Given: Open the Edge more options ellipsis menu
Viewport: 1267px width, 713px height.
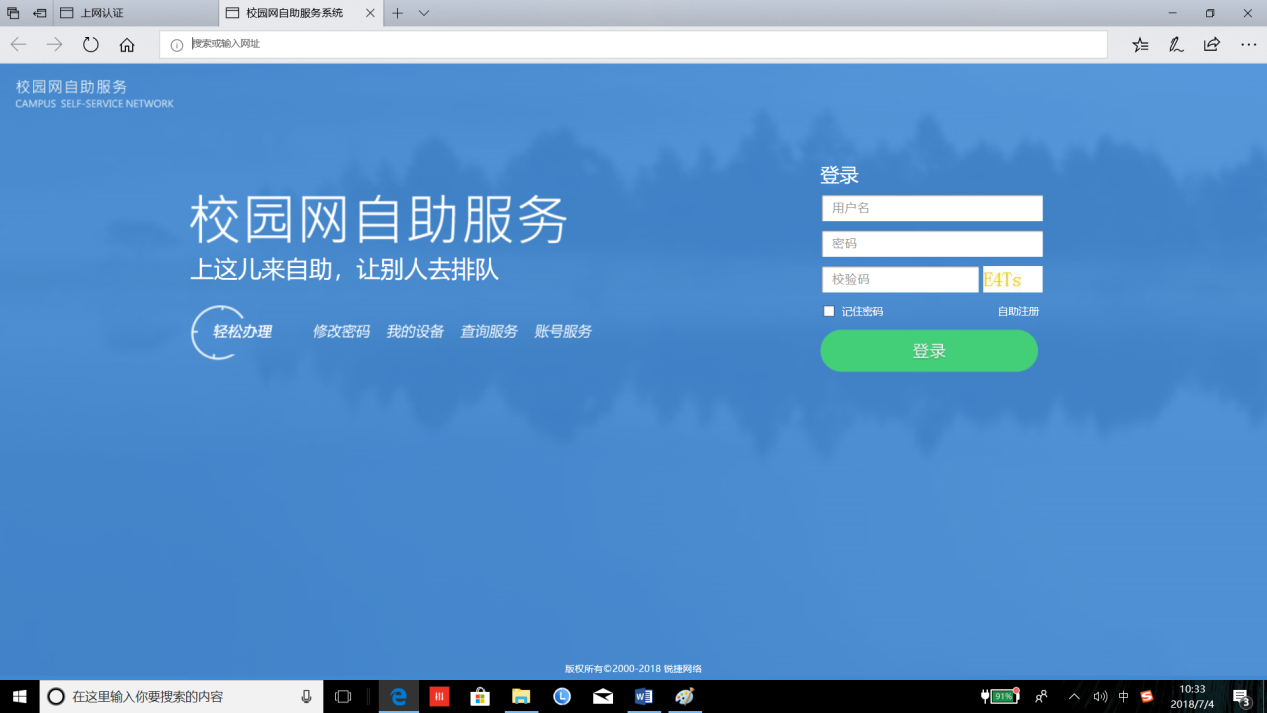Looking at the screenshot, I should pos(1248,44).
